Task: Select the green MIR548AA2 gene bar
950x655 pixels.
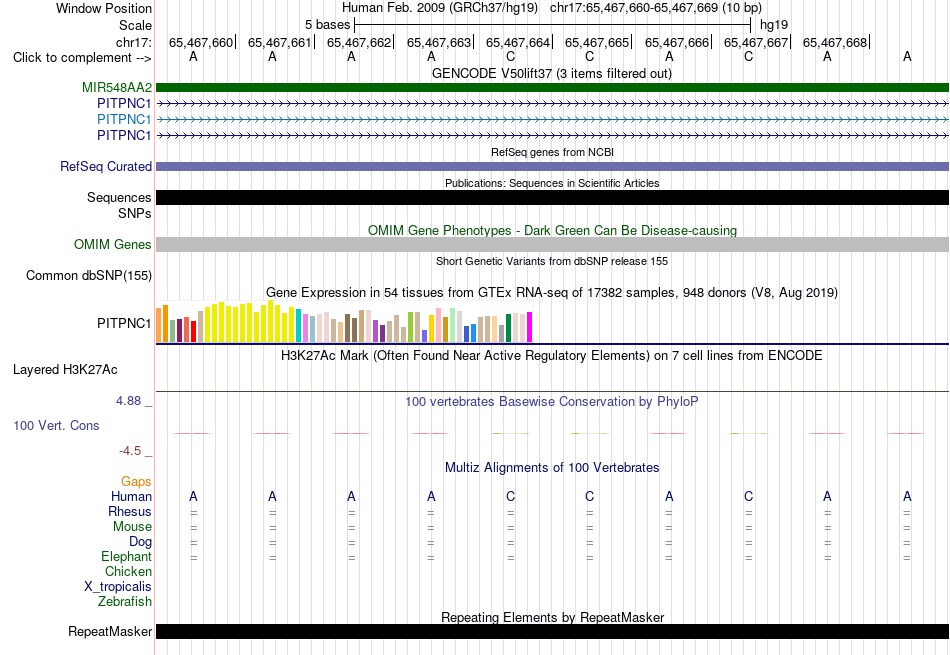Action: click(552, 88)
